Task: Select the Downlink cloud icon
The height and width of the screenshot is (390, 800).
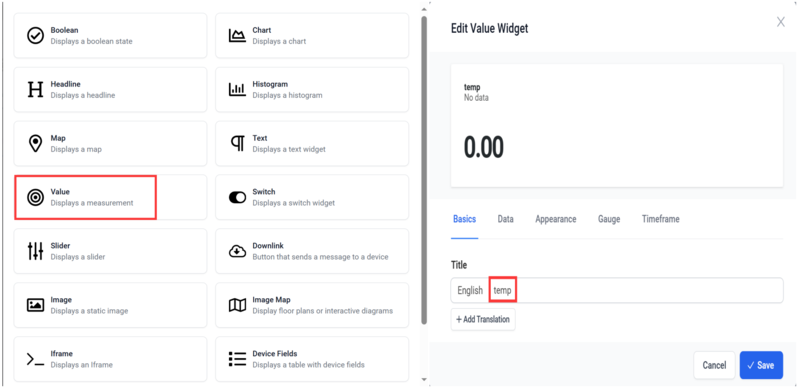Action: [x=237, y=251]
